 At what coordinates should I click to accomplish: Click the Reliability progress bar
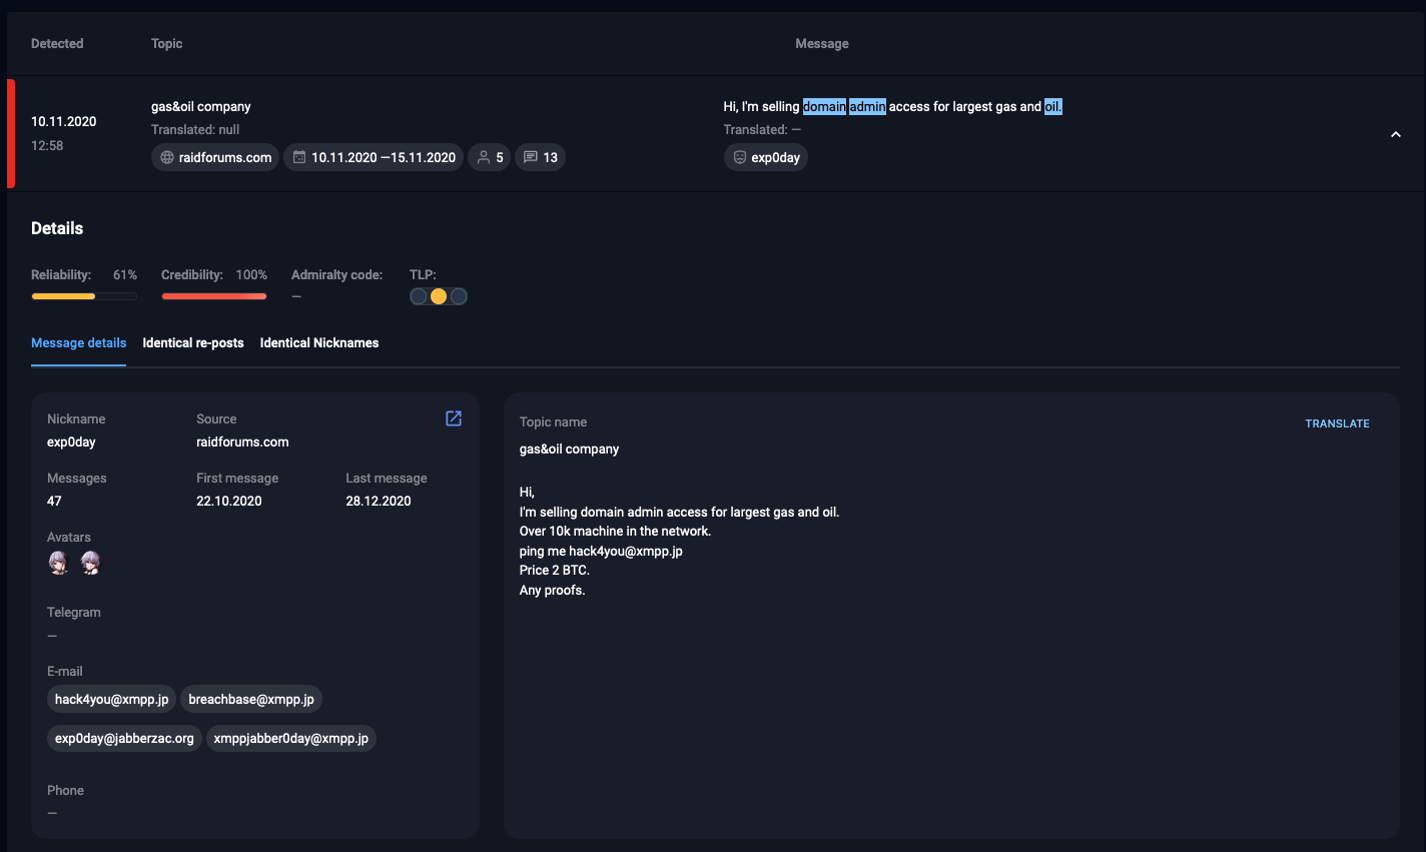(84, 296)
